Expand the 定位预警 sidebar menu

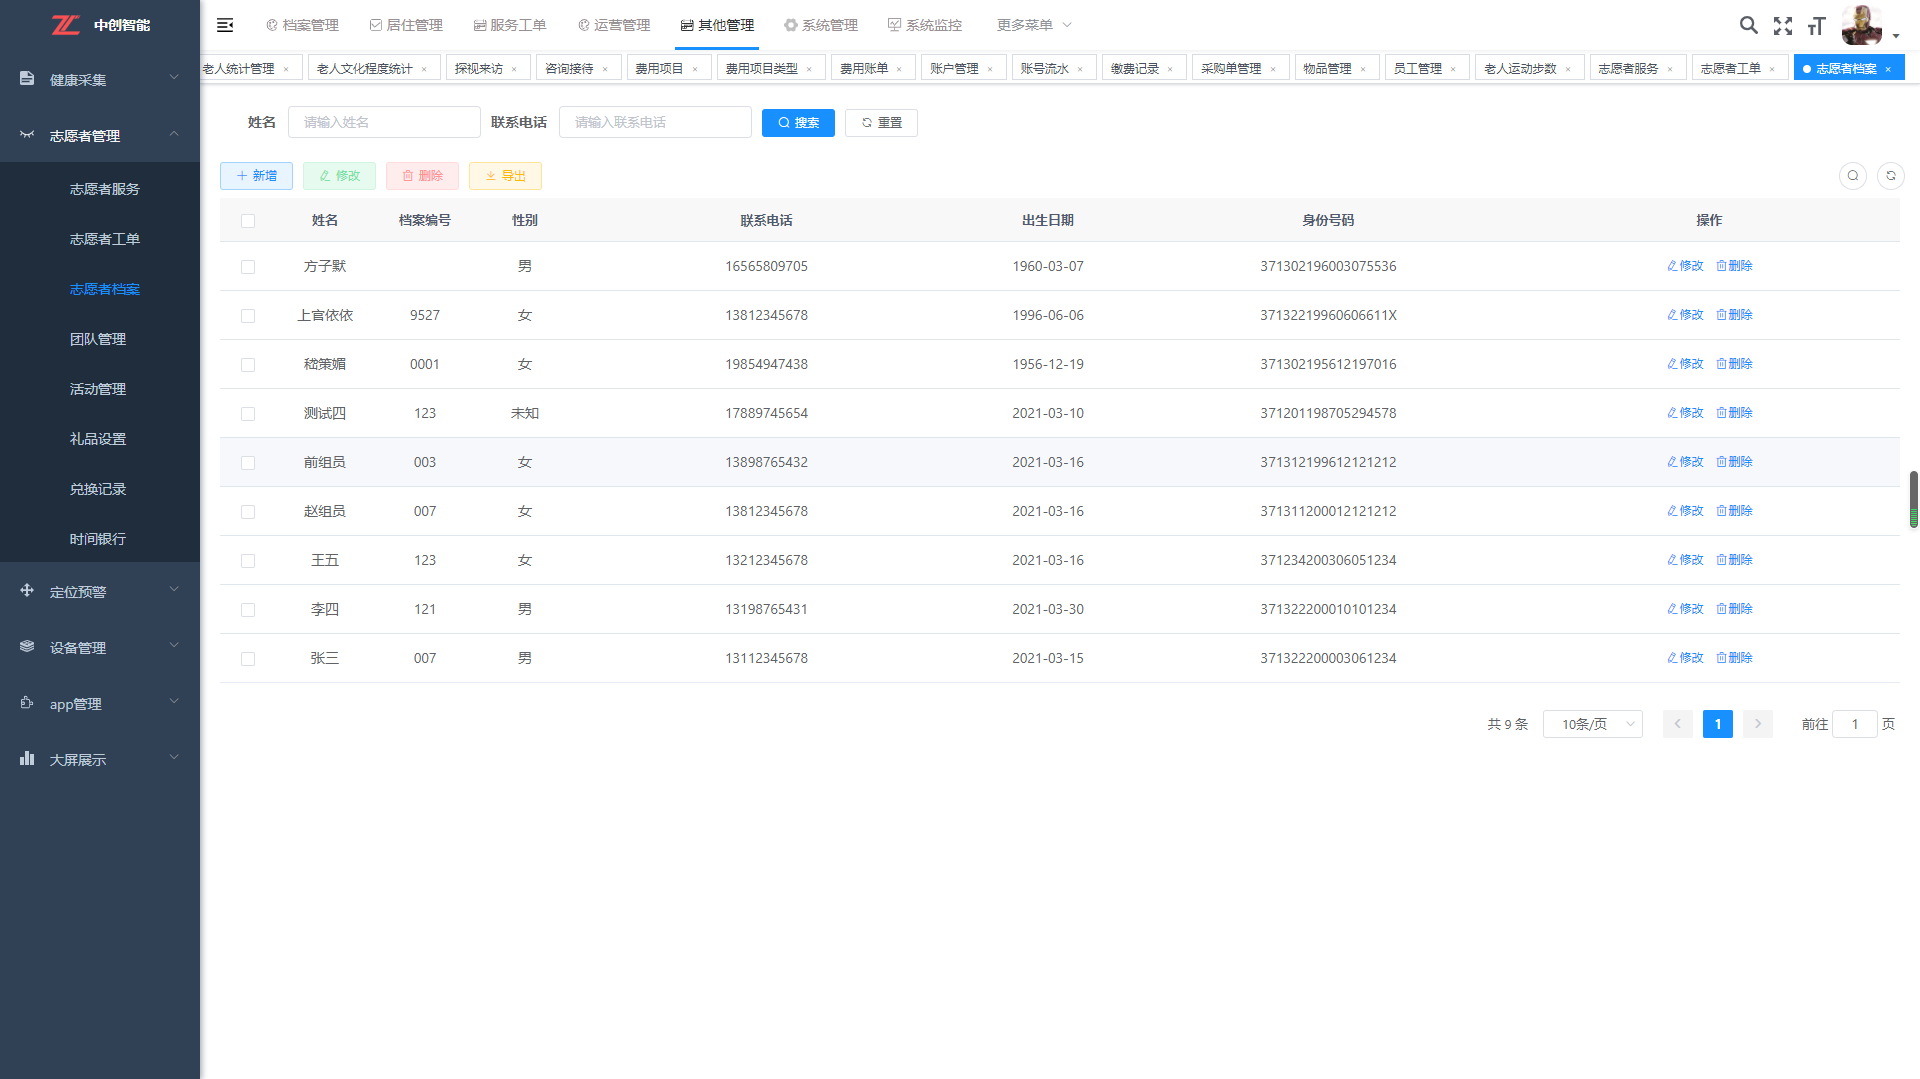[100, 592]
